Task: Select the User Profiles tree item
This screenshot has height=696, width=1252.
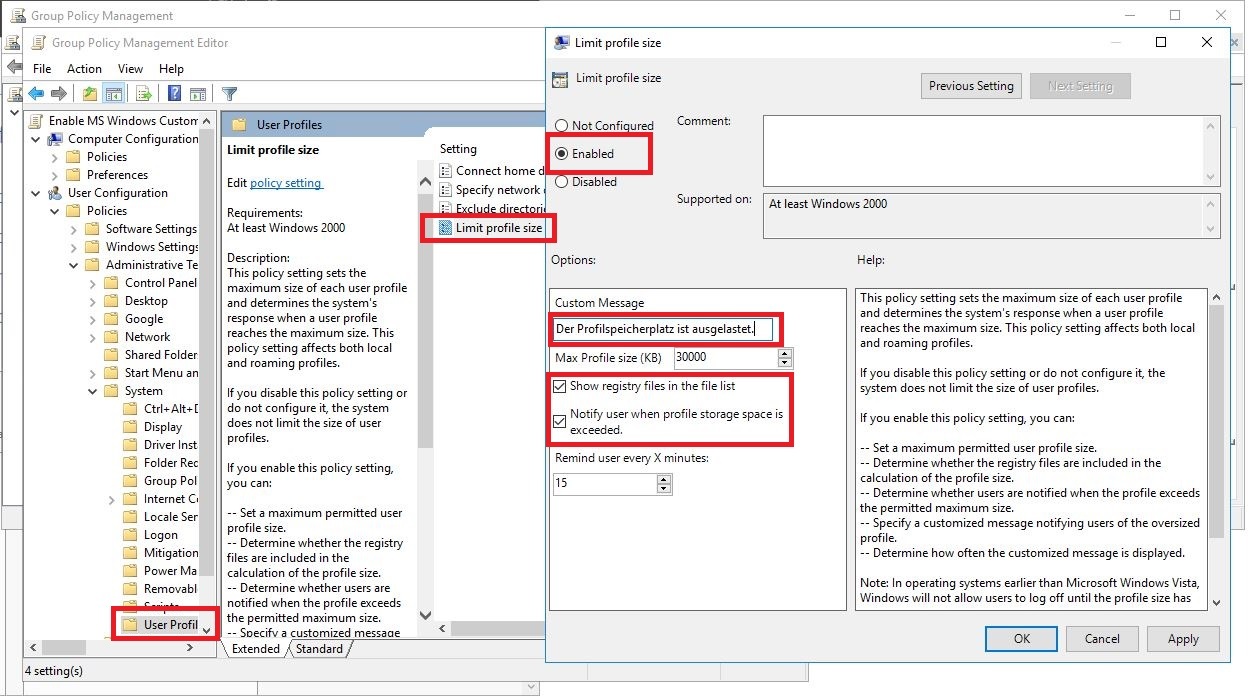Action: coord(171,625)
